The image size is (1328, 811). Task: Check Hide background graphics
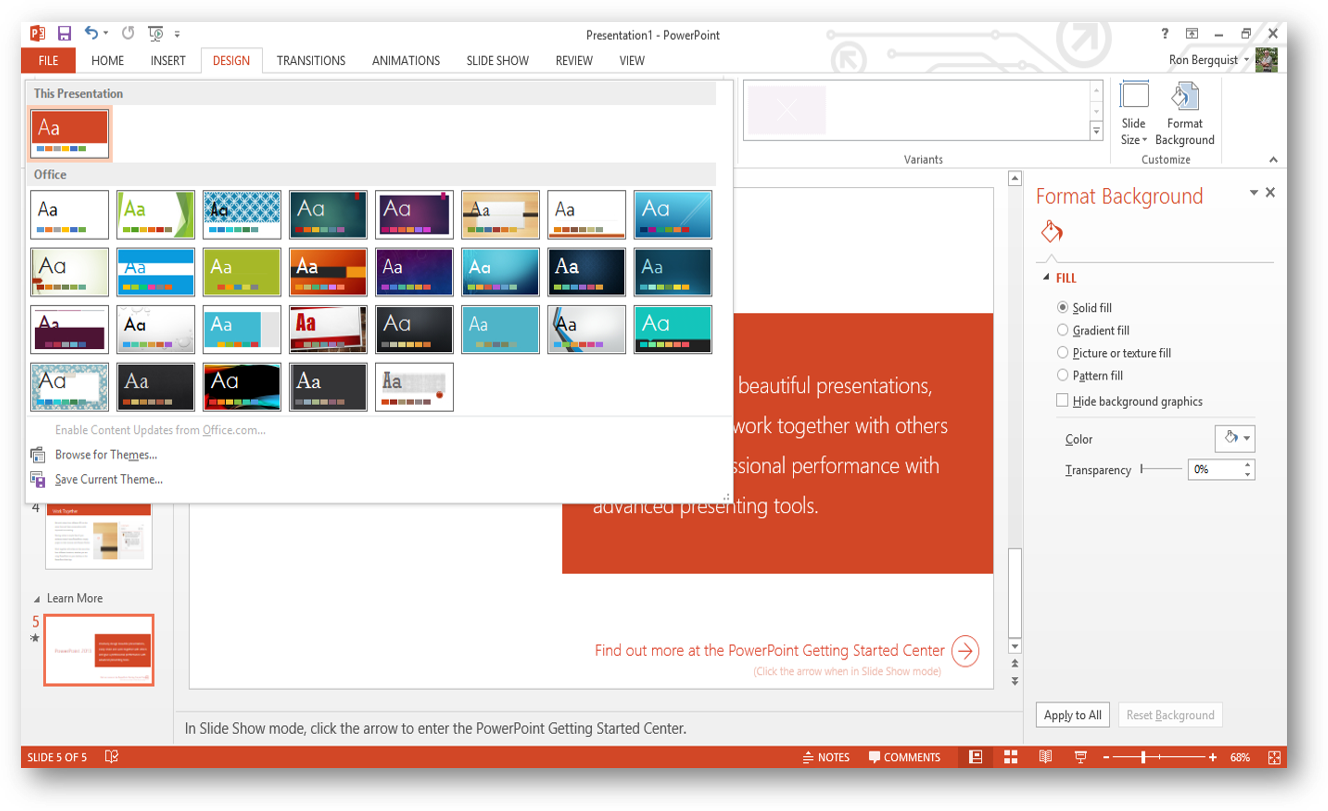coord(1129,401)
